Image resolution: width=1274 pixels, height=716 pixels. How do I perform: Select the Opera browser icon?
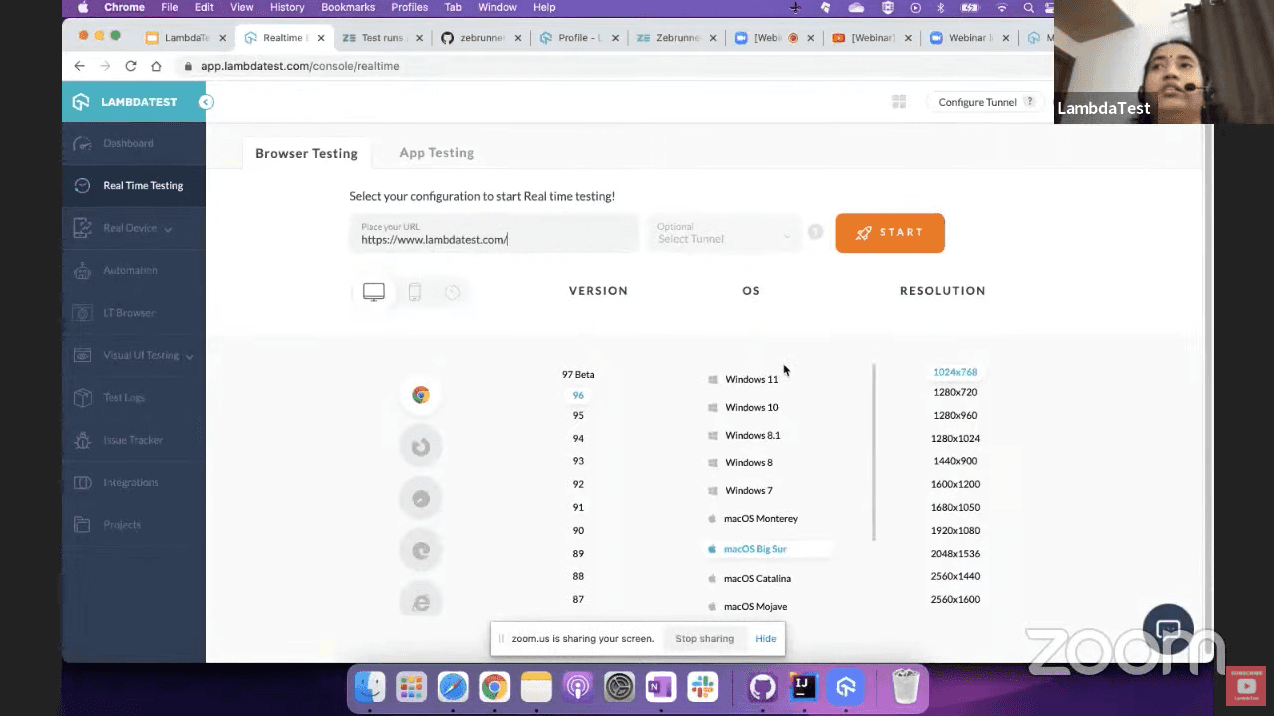click(x=420, y=498)
